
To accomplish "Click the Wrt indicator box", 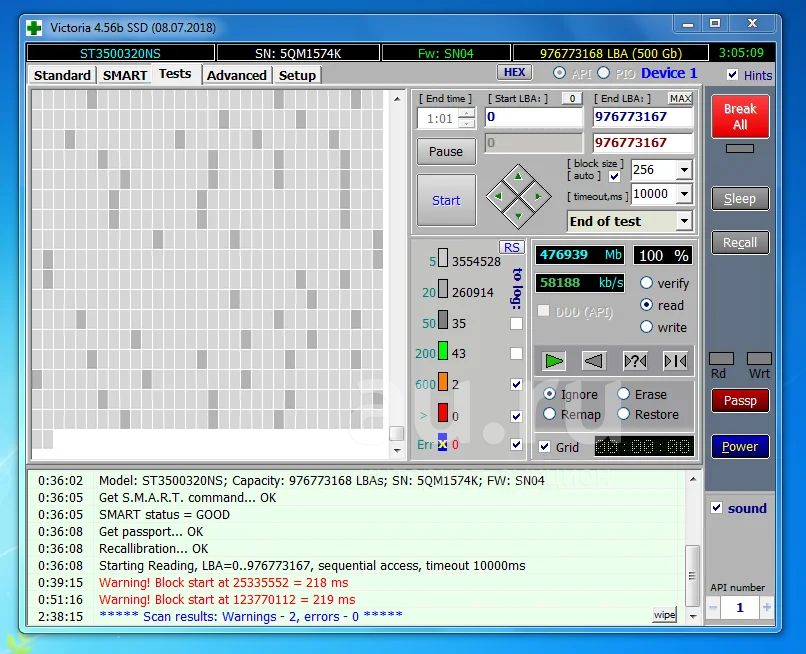I will coord(759,358).
